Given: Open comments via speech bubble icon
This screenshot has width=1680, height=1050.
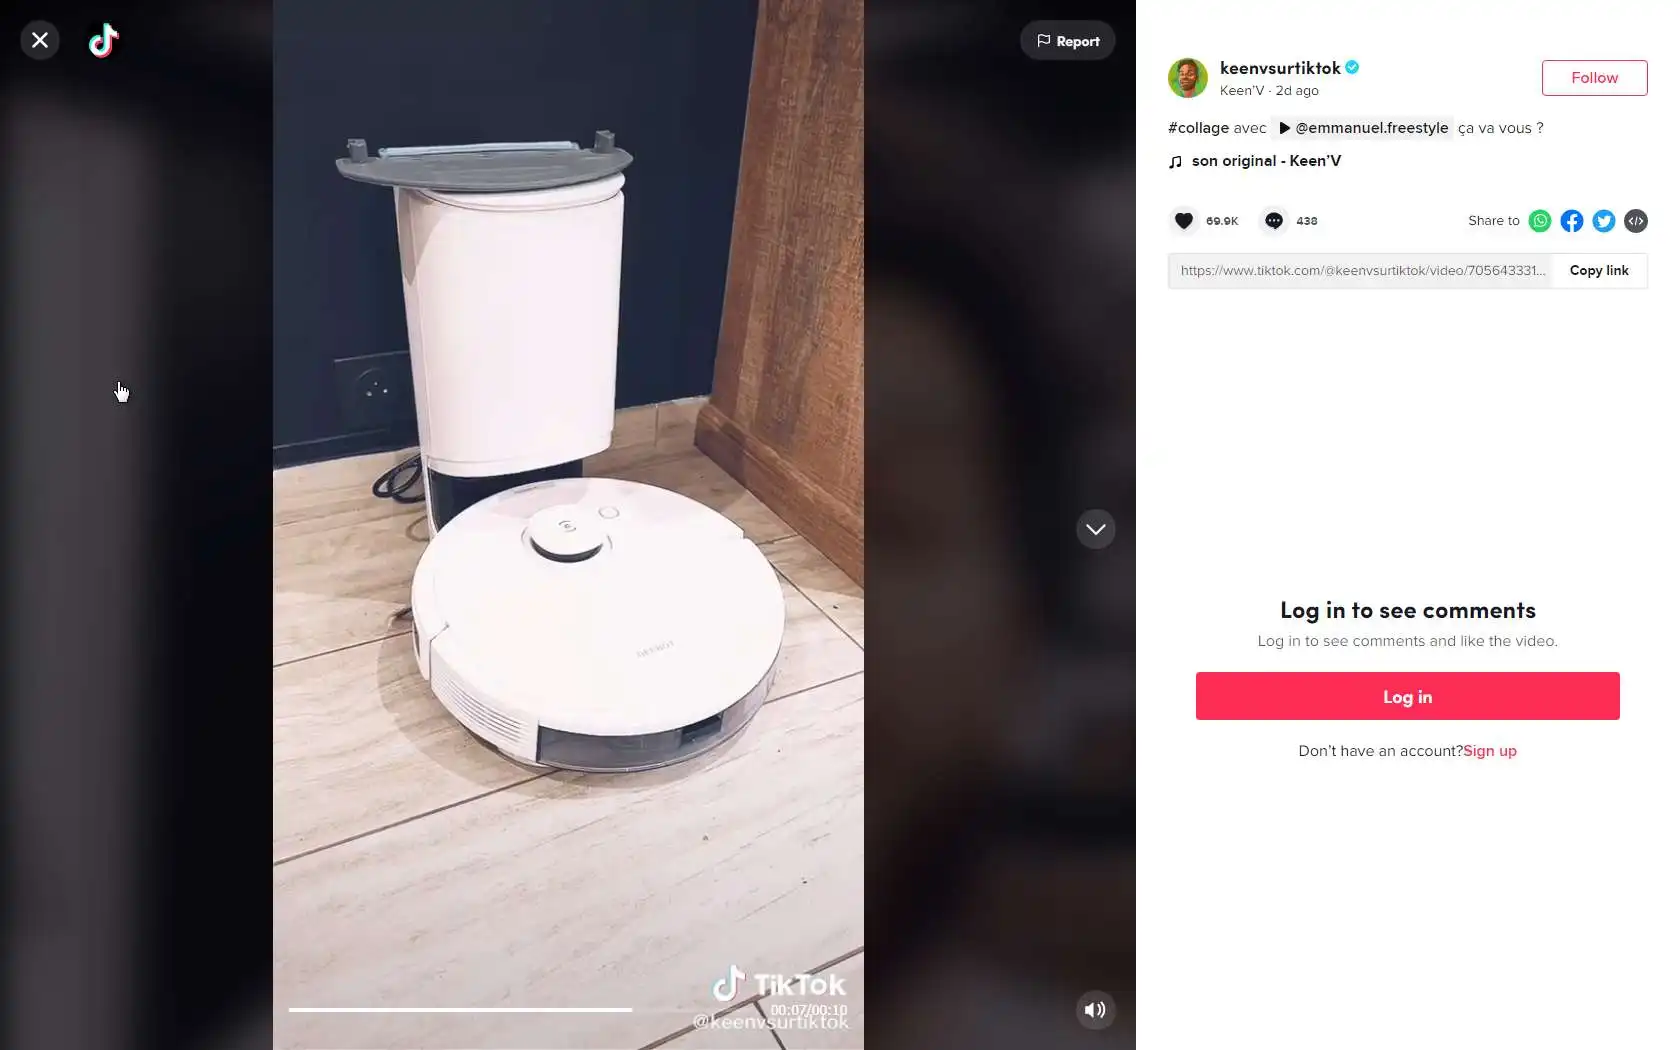Looking at the screenshot, I should point(1274,221).
